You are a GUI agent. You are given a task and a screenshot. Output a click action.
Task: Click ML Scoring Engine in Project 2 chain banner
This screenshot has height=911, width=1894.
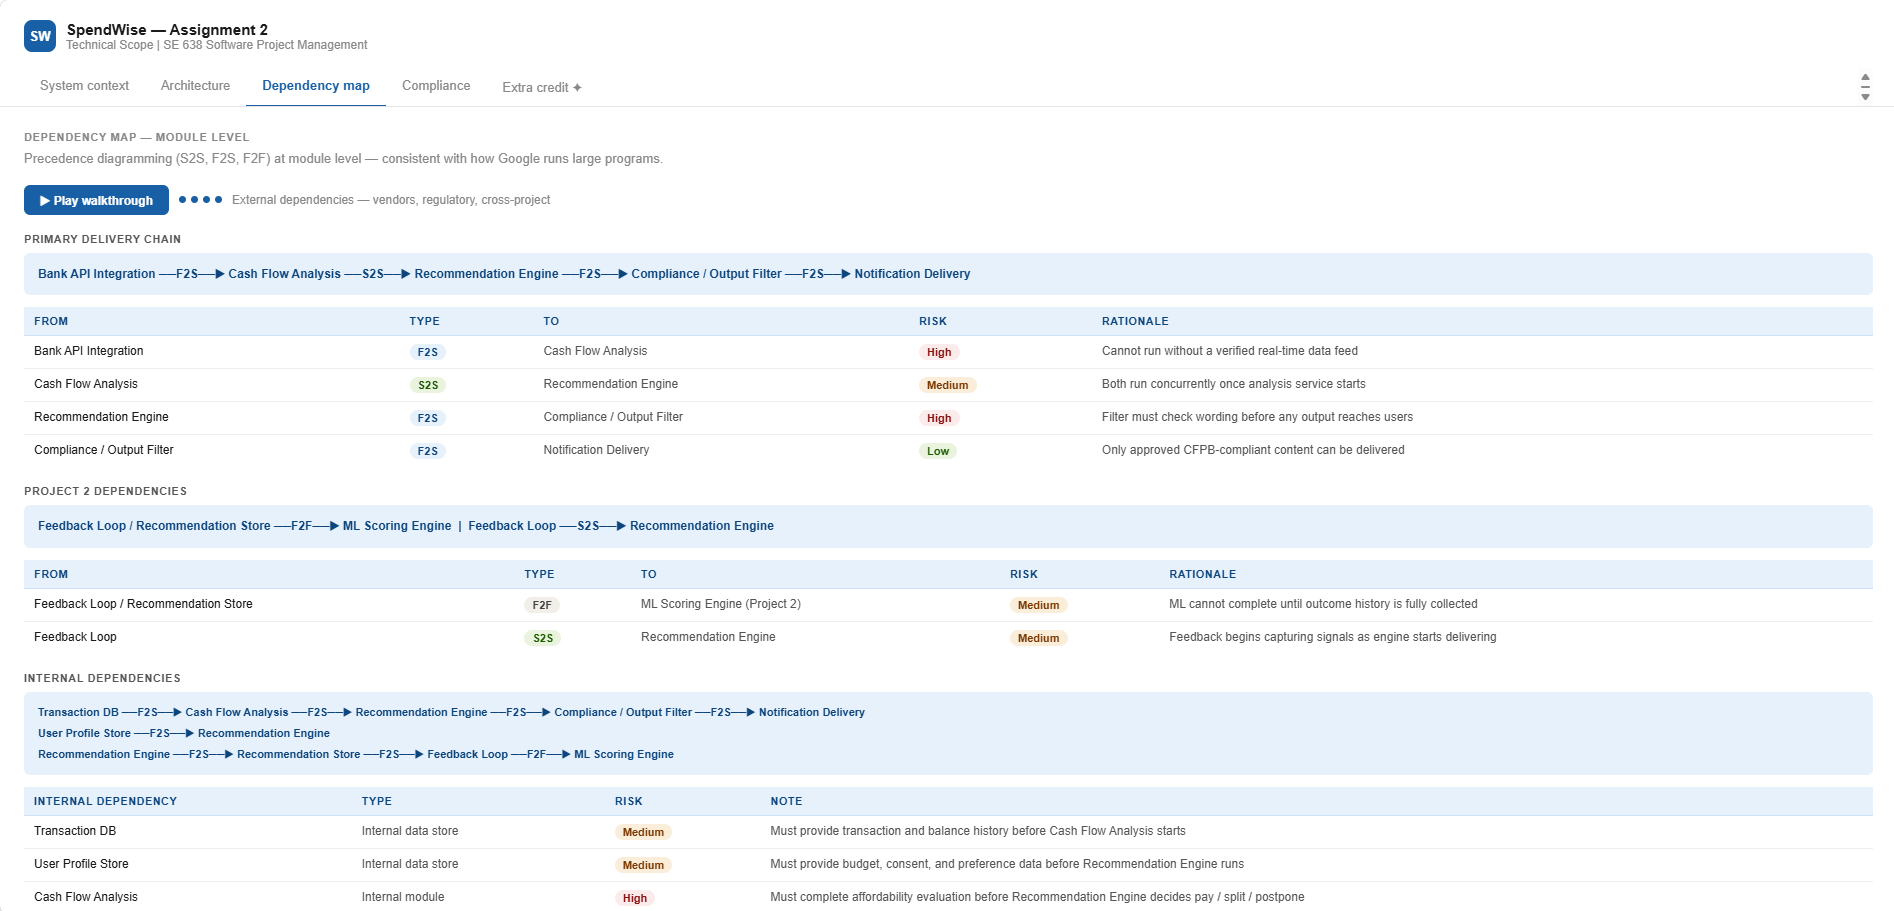(x=397, y=526)
